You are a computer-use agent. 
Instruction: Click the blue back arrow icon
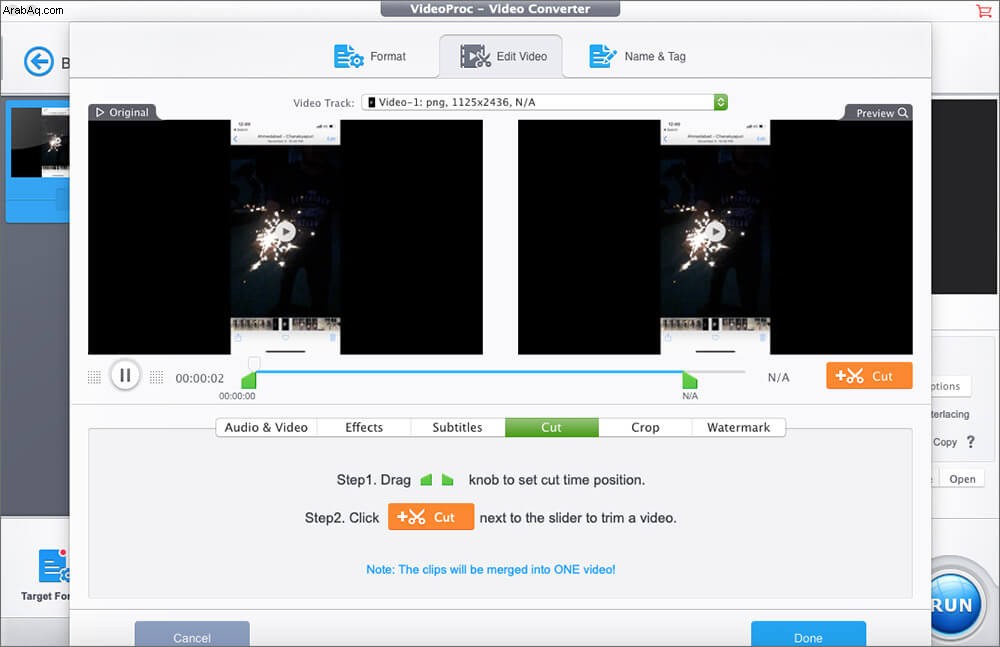pyautogui.click(x=39, y=62)
